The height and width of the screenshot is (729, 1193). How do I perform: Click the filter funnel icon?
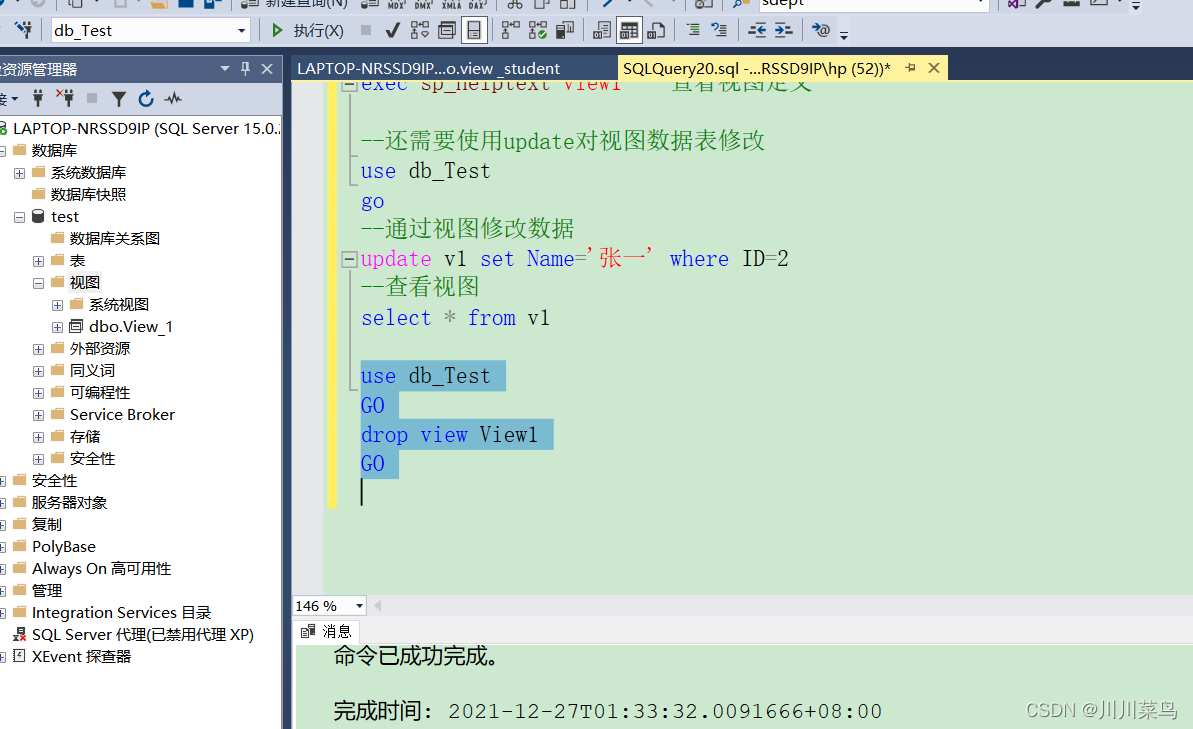click(119, 98)
